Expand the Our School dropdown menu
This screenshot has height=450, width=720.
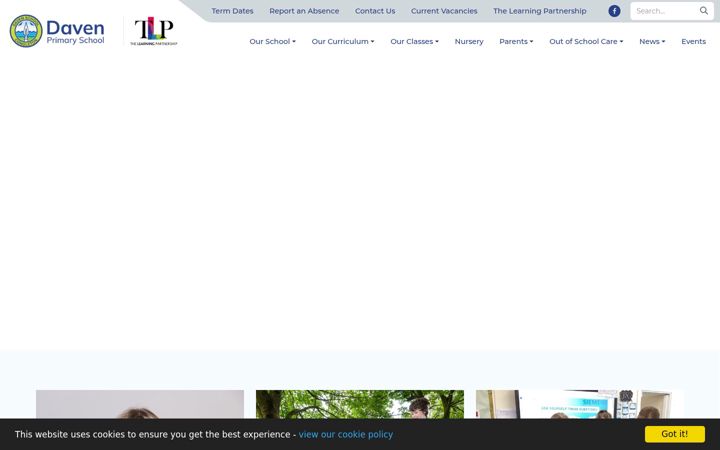point(272,41)
